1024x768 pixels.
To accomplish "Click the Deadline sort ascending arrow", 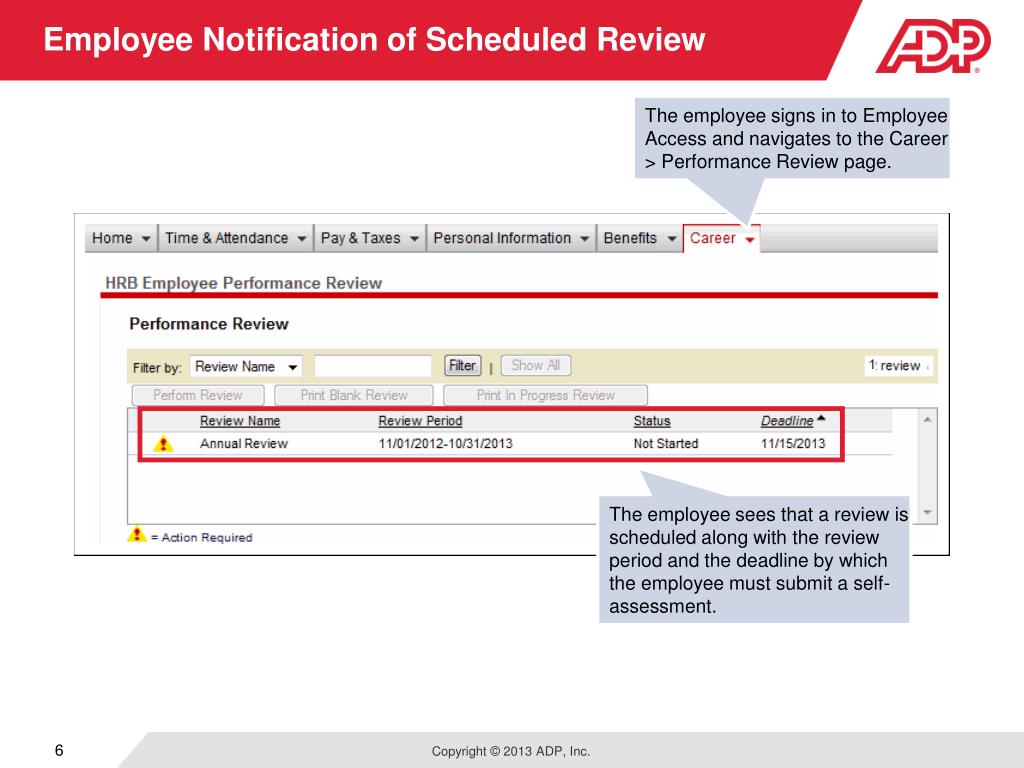I will 821,418.
